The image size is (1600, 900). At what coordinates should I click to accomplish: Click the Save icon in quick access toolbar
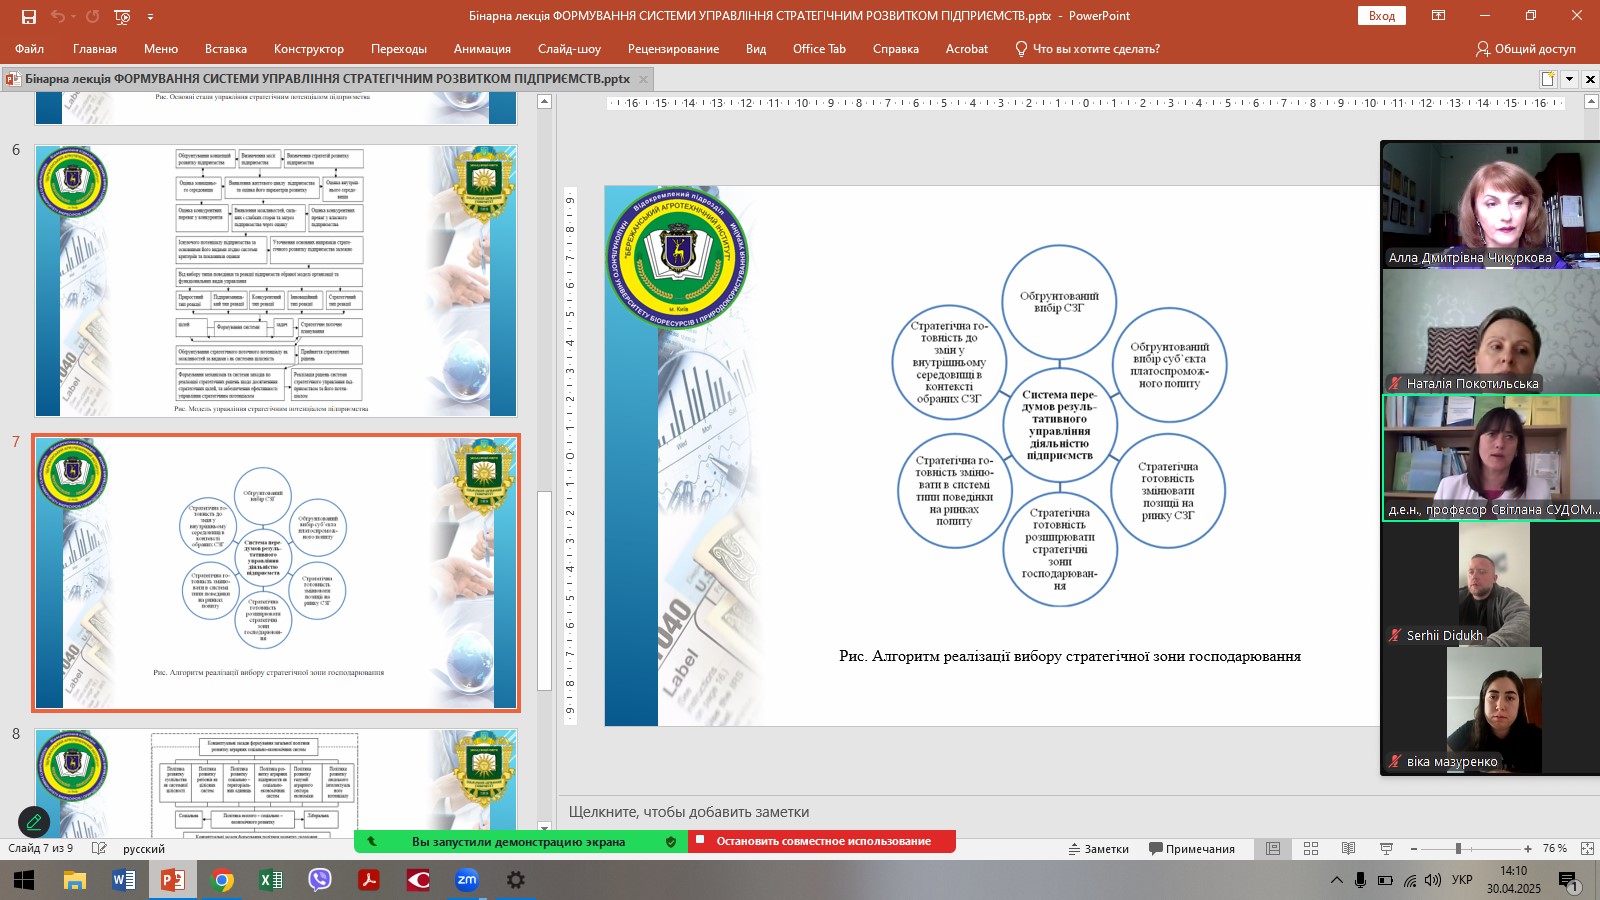pyautogui.click(x=29, y=16)
